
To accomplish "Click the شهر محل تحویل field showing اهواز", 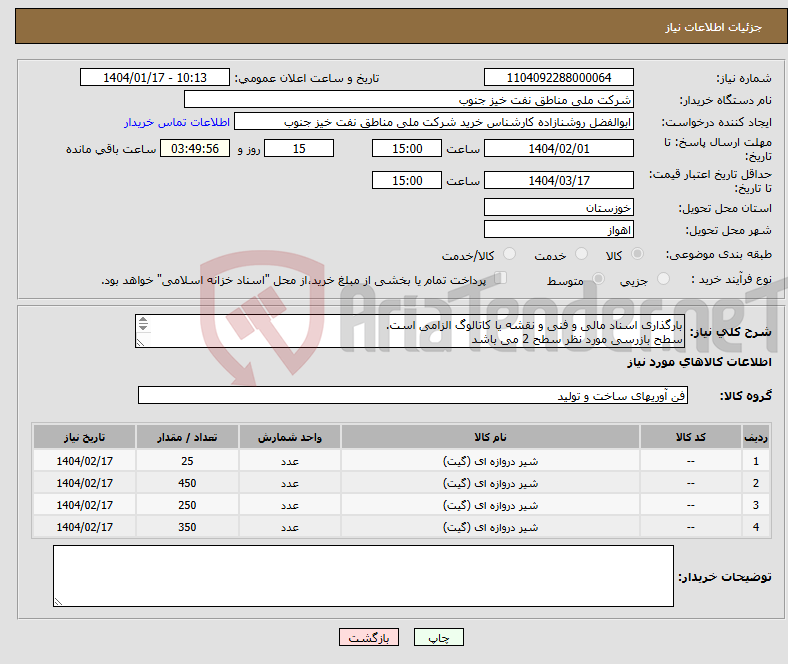I will coord(558,229).
